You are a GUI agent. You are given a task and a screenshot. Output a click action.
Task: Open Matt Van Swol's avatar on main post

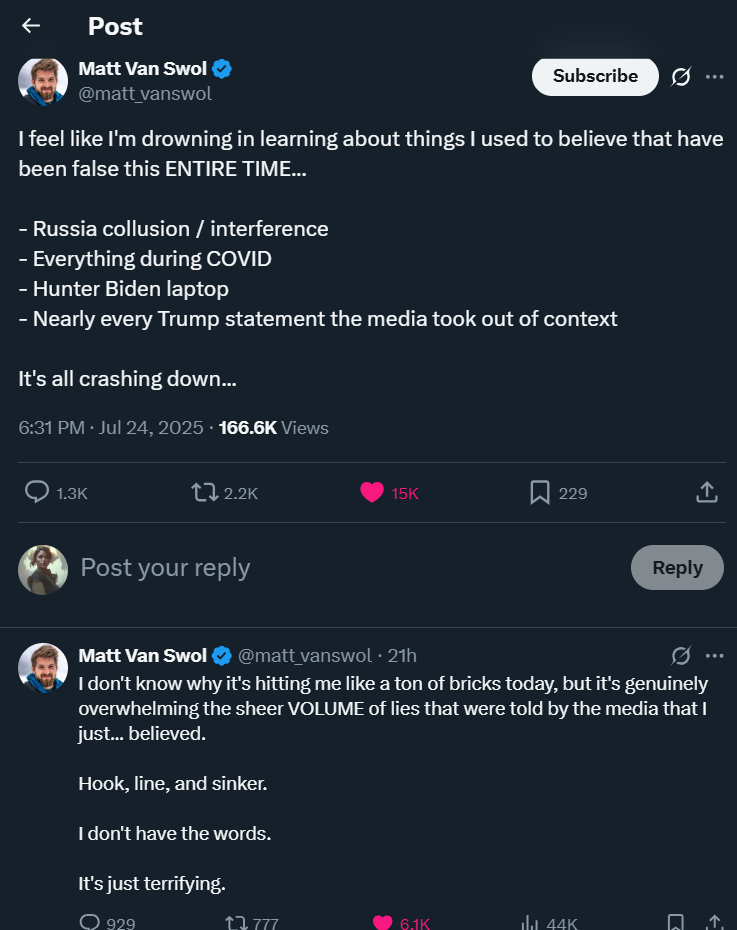click(x=43, y=81)
